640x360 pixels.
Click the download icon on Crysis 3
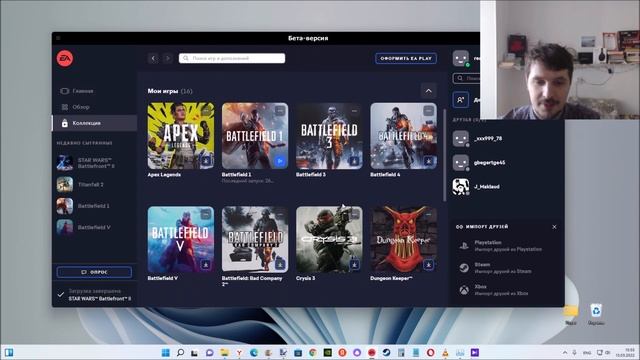pos(354,264)
